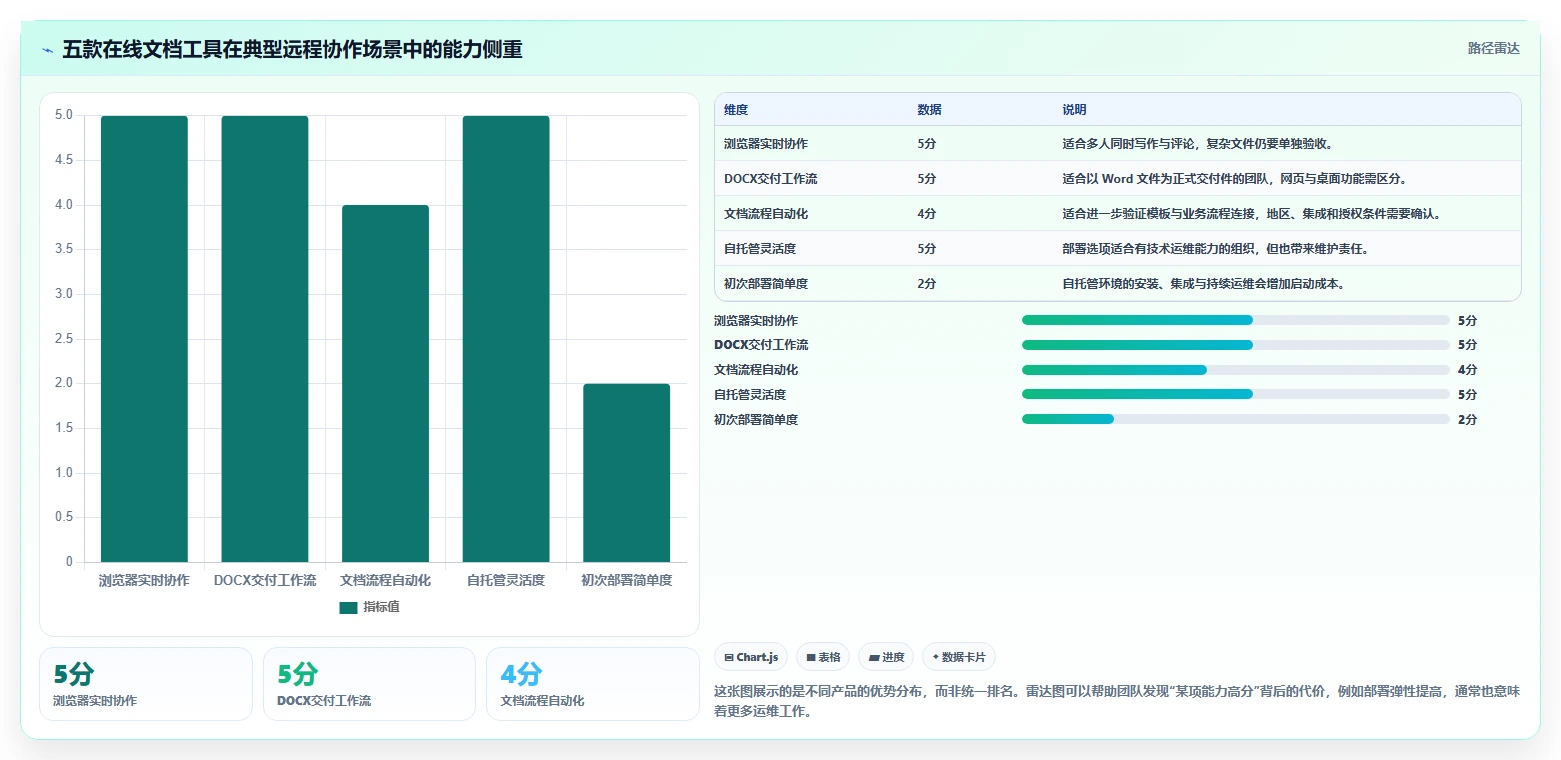Open the 5分 DOCX交付工作流 data card
1561x760 pixels.
pos(369,684)
